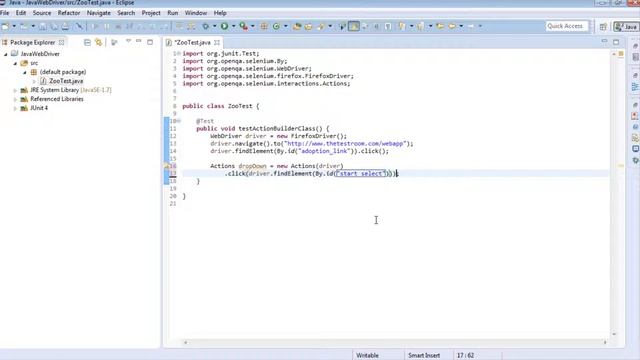Click the New file toolbar icon
The image size is (640, 360).
[x=5, y=26]
